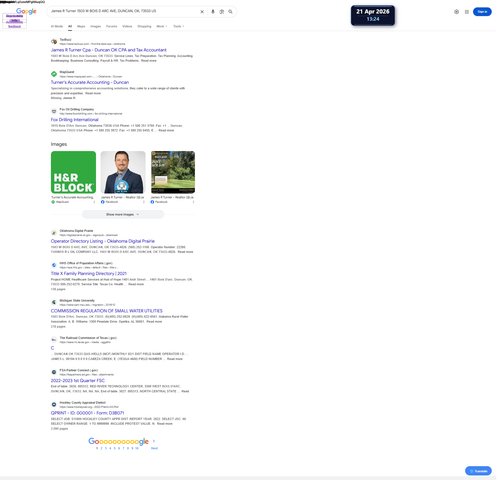Viewport: 500px width, 480px height.
Task: Switch to the Shopping tab
Action: click(x=144, y=26)
